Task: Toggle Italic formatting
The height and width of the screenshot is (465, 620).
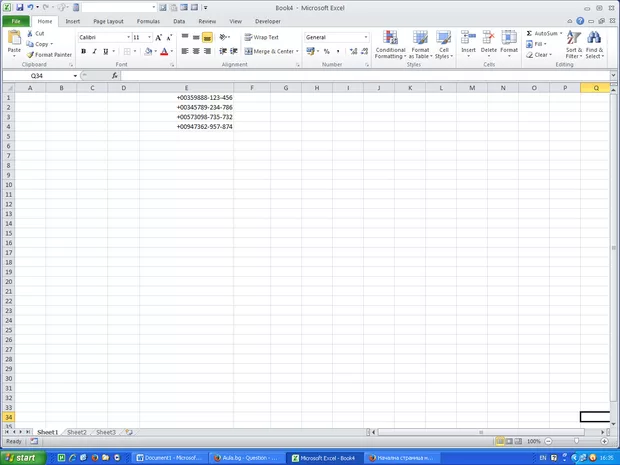Action: coord(94,51)
